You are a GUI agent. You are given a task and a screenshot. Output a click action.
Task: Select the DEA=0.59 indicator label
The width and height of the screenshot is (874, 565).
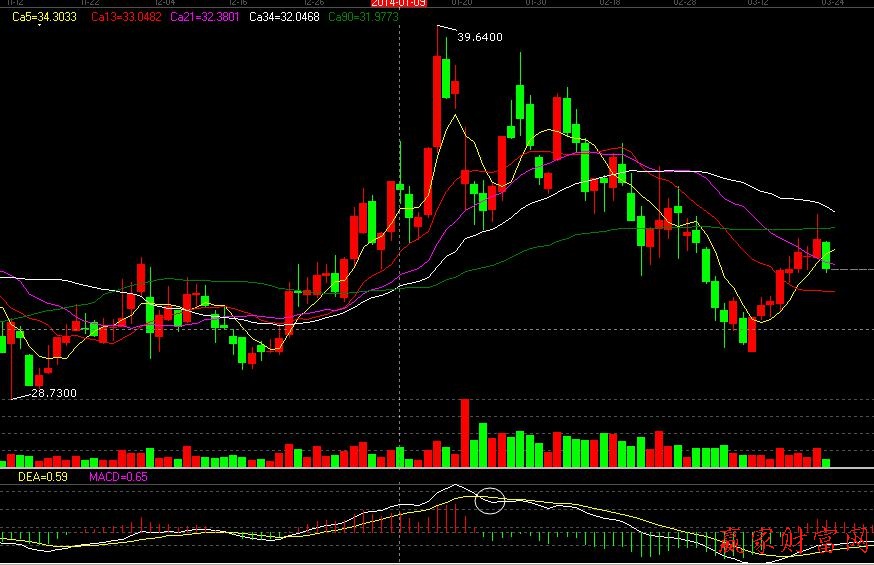pos(43,477)
